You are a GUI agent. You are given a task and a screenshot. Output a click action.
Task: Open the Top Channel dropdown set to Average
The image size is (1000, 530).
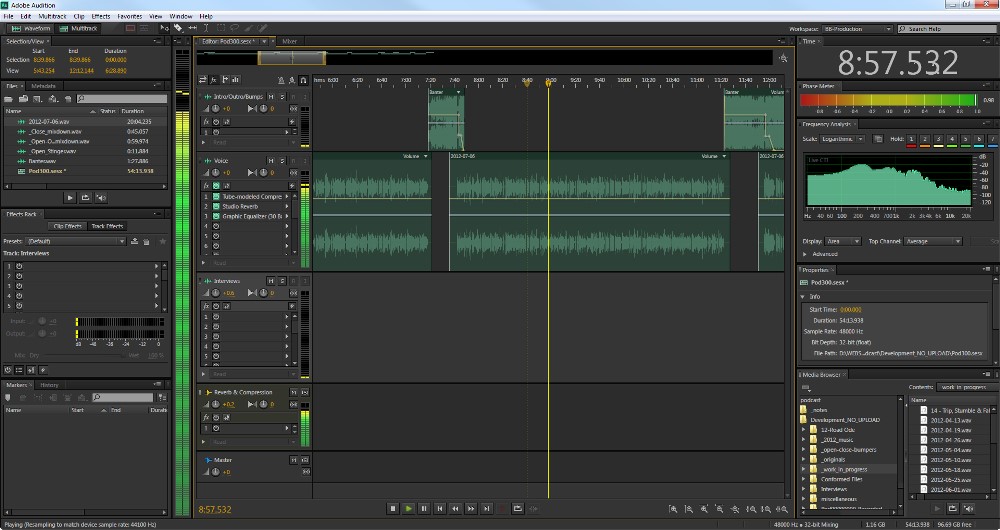point(933,241)
